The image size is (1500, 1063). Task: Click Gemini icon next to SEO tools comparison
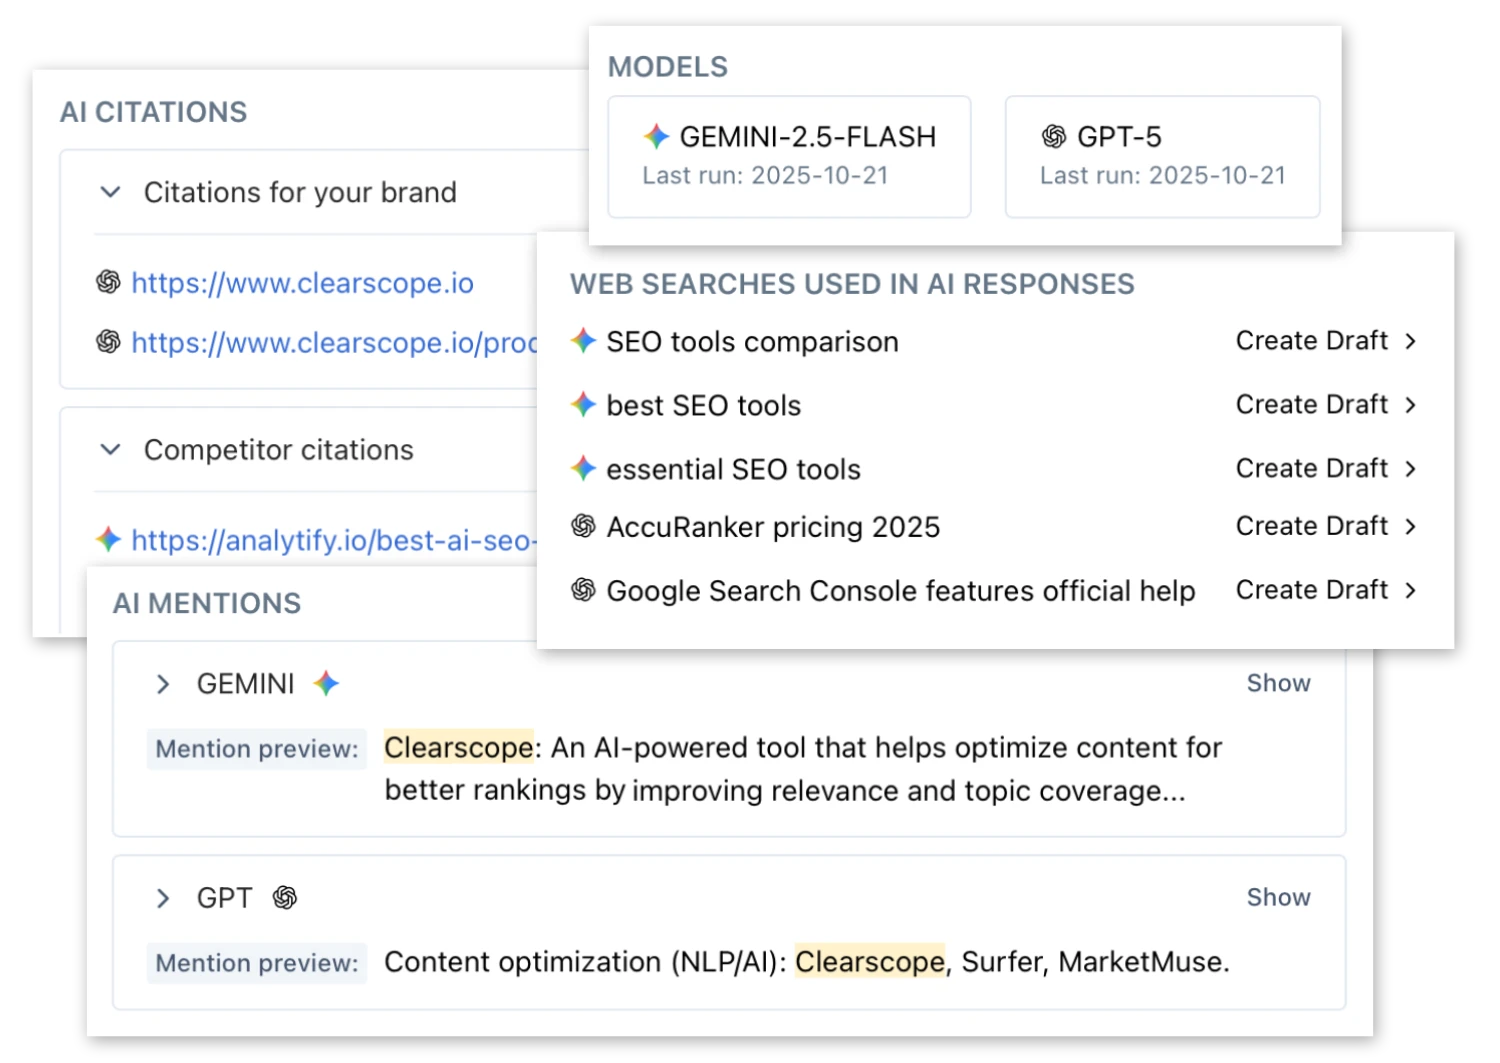click(x=583, y=340)
